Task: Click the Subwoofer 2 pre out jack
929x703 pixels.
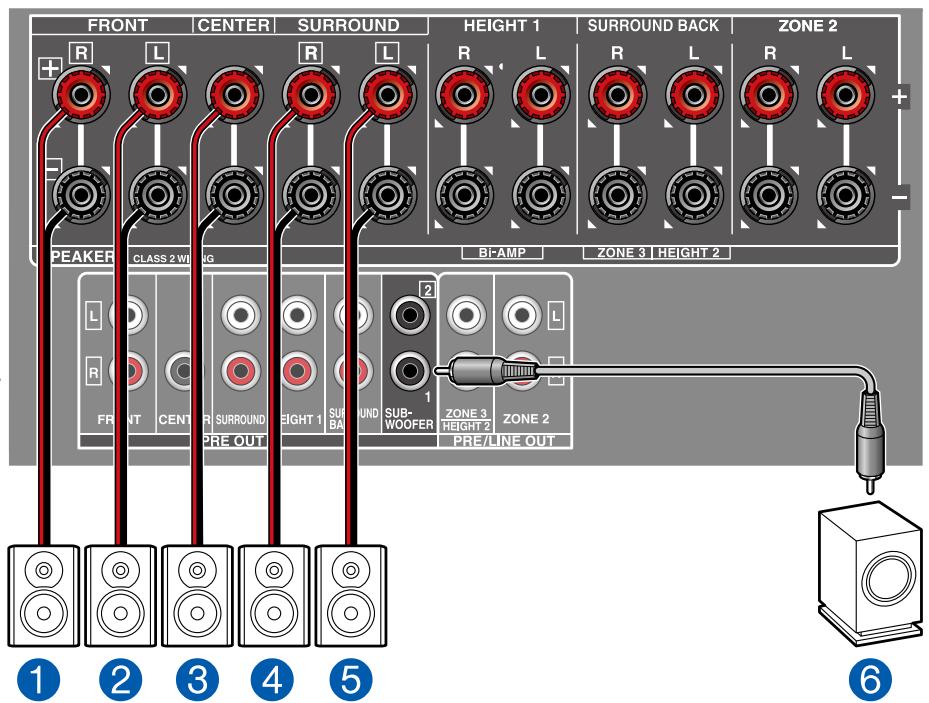Action: (x=409, y=314)
